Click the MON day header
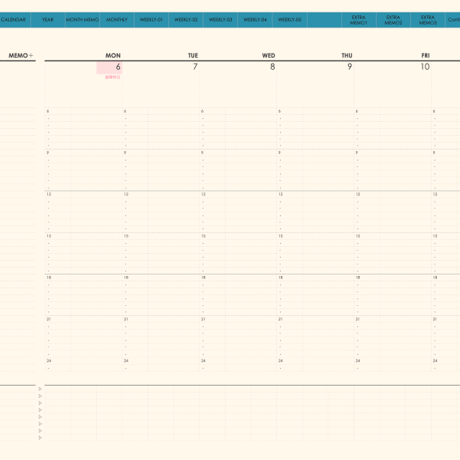Viewport: 460px width, 460px height. [113, 55]
